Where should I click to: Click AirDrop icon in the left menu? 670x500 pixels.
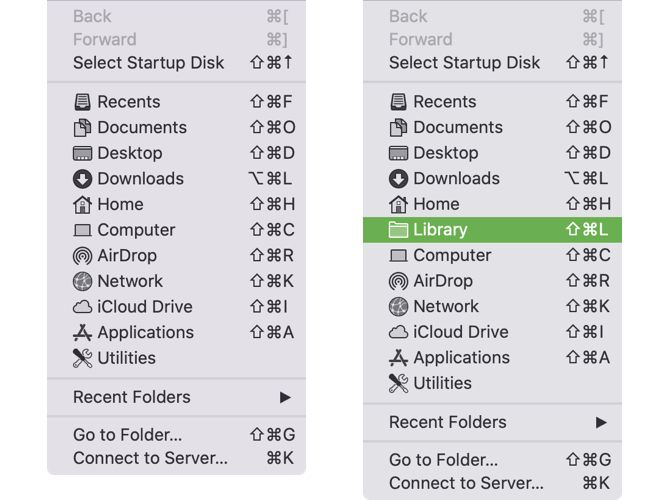[82, 256]
